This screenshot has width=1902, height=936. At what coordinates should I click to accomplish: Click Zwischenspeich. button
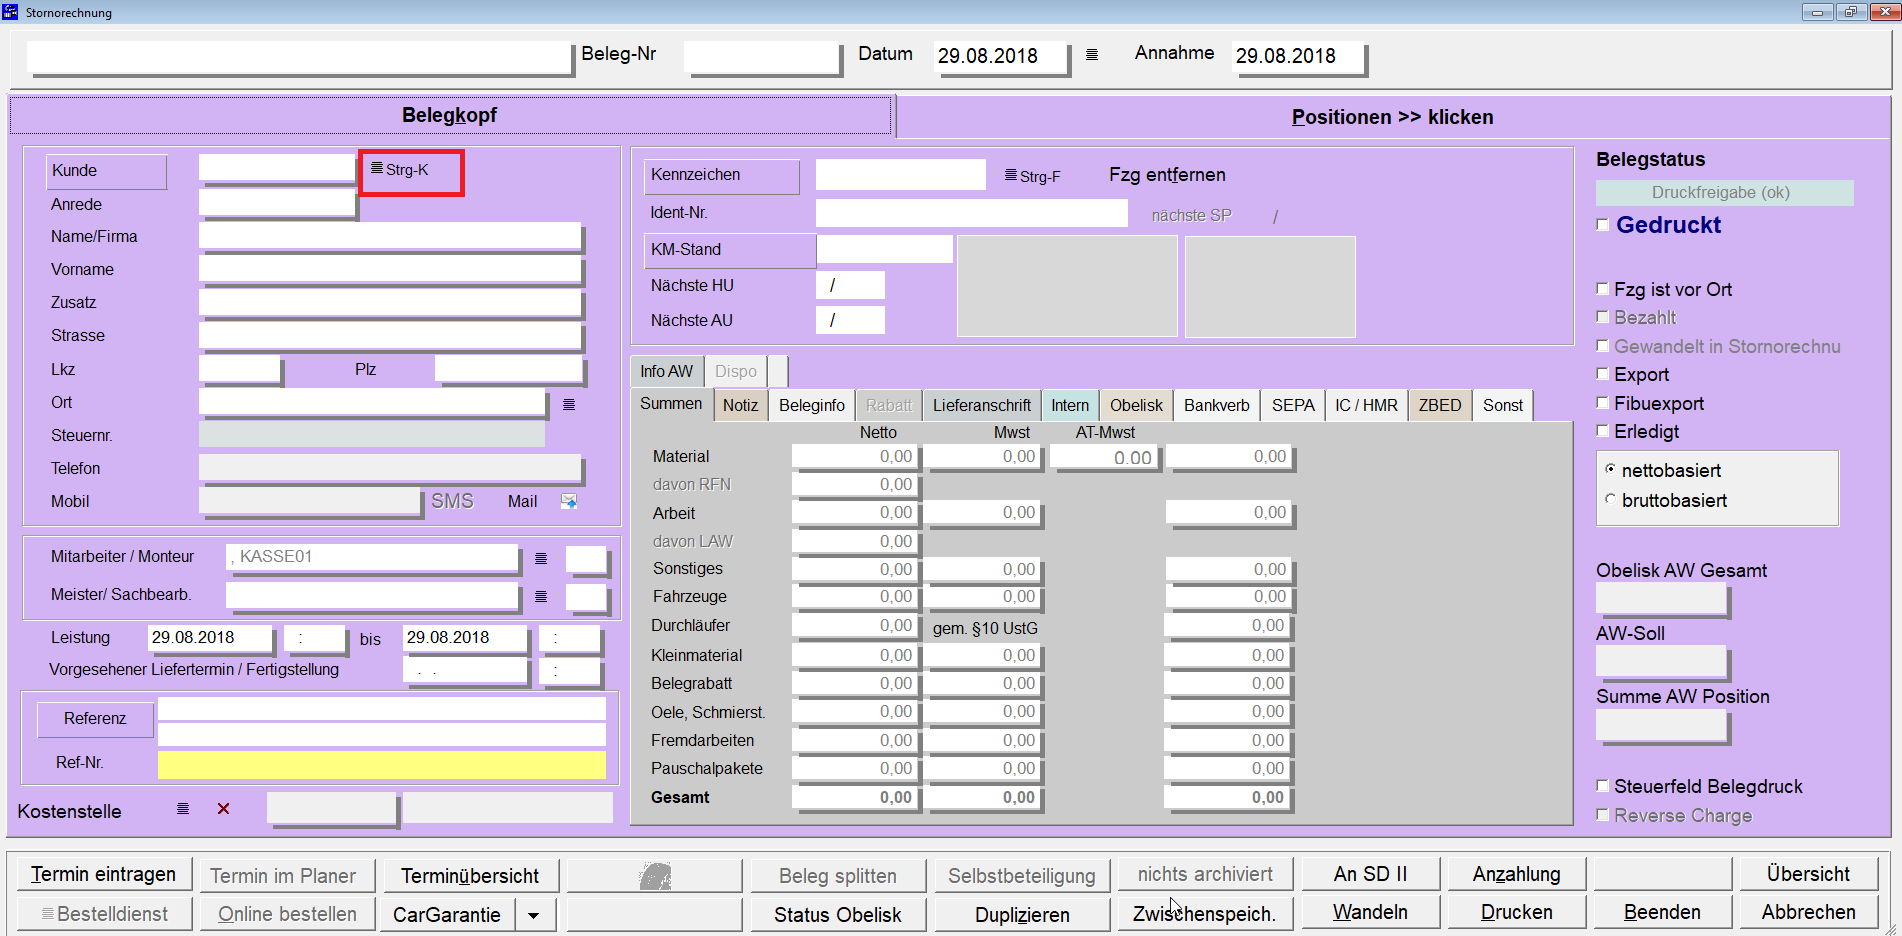click(x=1205, y=914)
